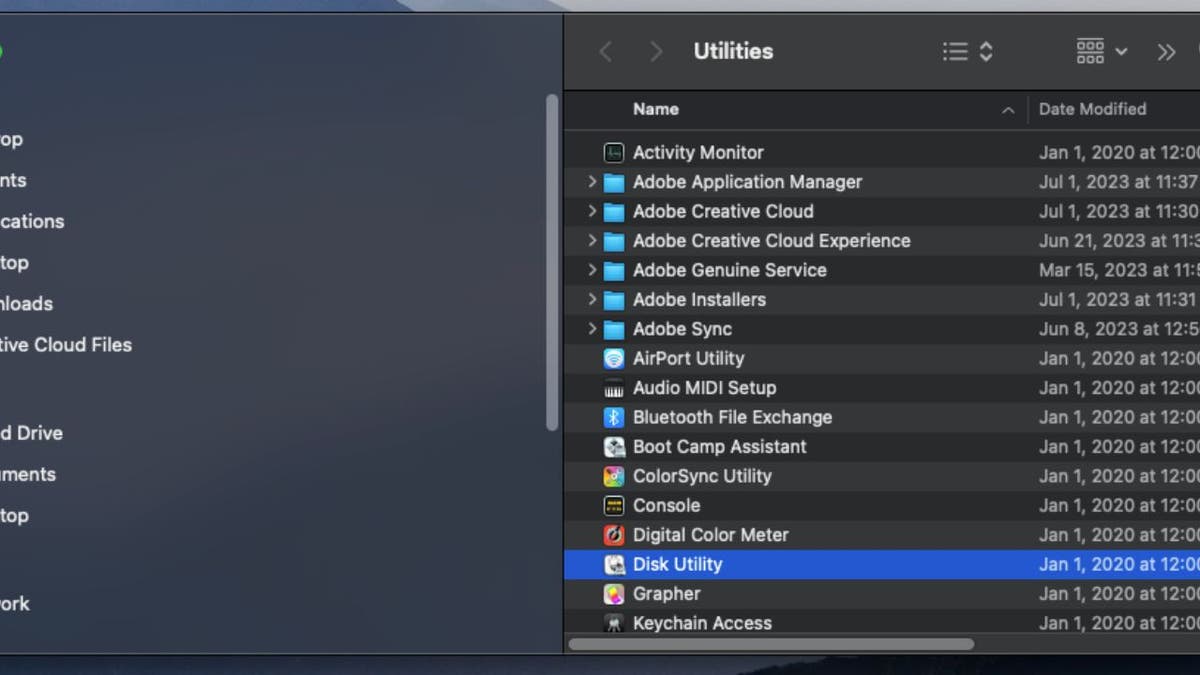Click the sidebar vertical scrollbar

pyautogui.click(x=552, y=263)
